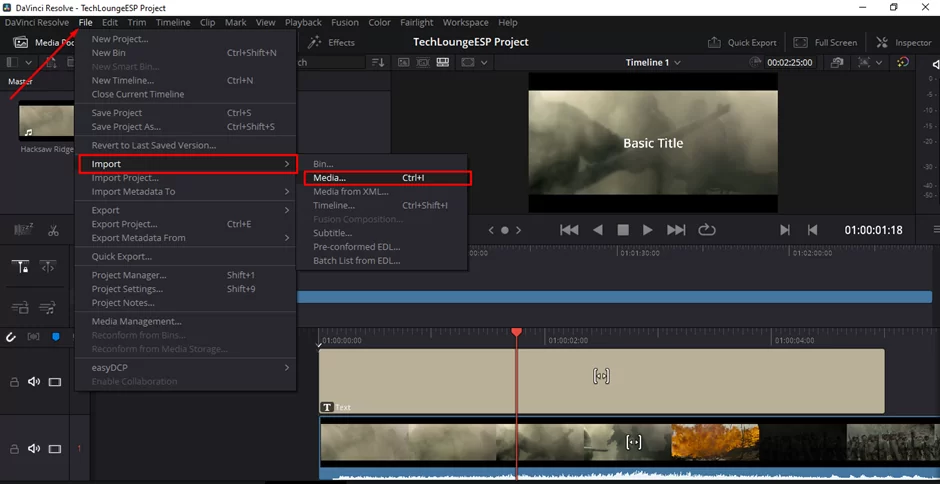The width and height of the screenshot is (940, 484).
Task: Select the split clip scissors icon
Action: (53, 230)
